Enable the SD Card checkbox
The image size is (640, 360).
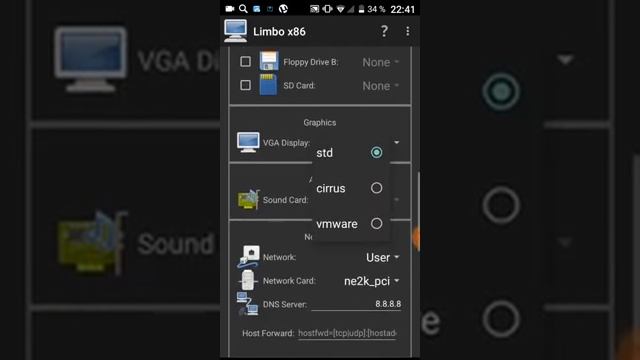pos(245,85)
